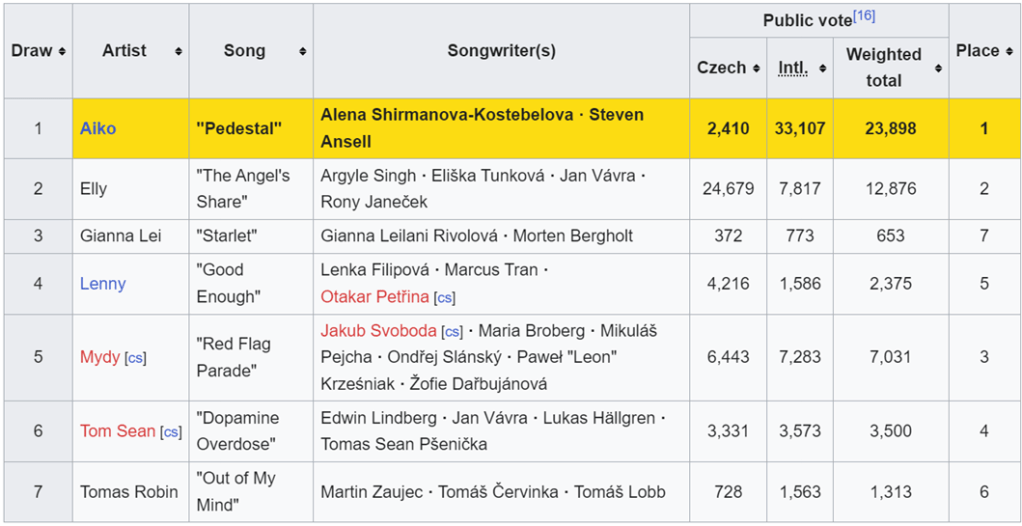Open reference [16] next to Public vote

(865, 15)
